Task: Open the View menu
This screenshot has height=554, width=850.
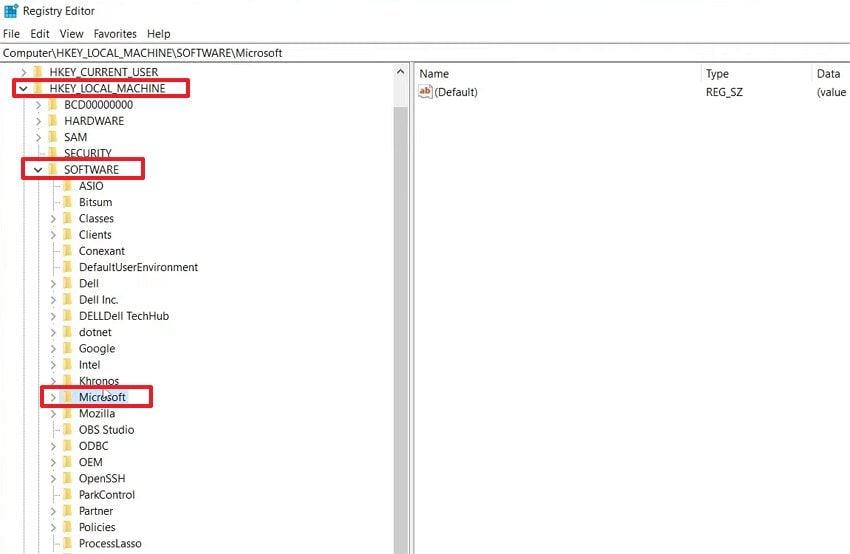Action: (x=72, y=34)
